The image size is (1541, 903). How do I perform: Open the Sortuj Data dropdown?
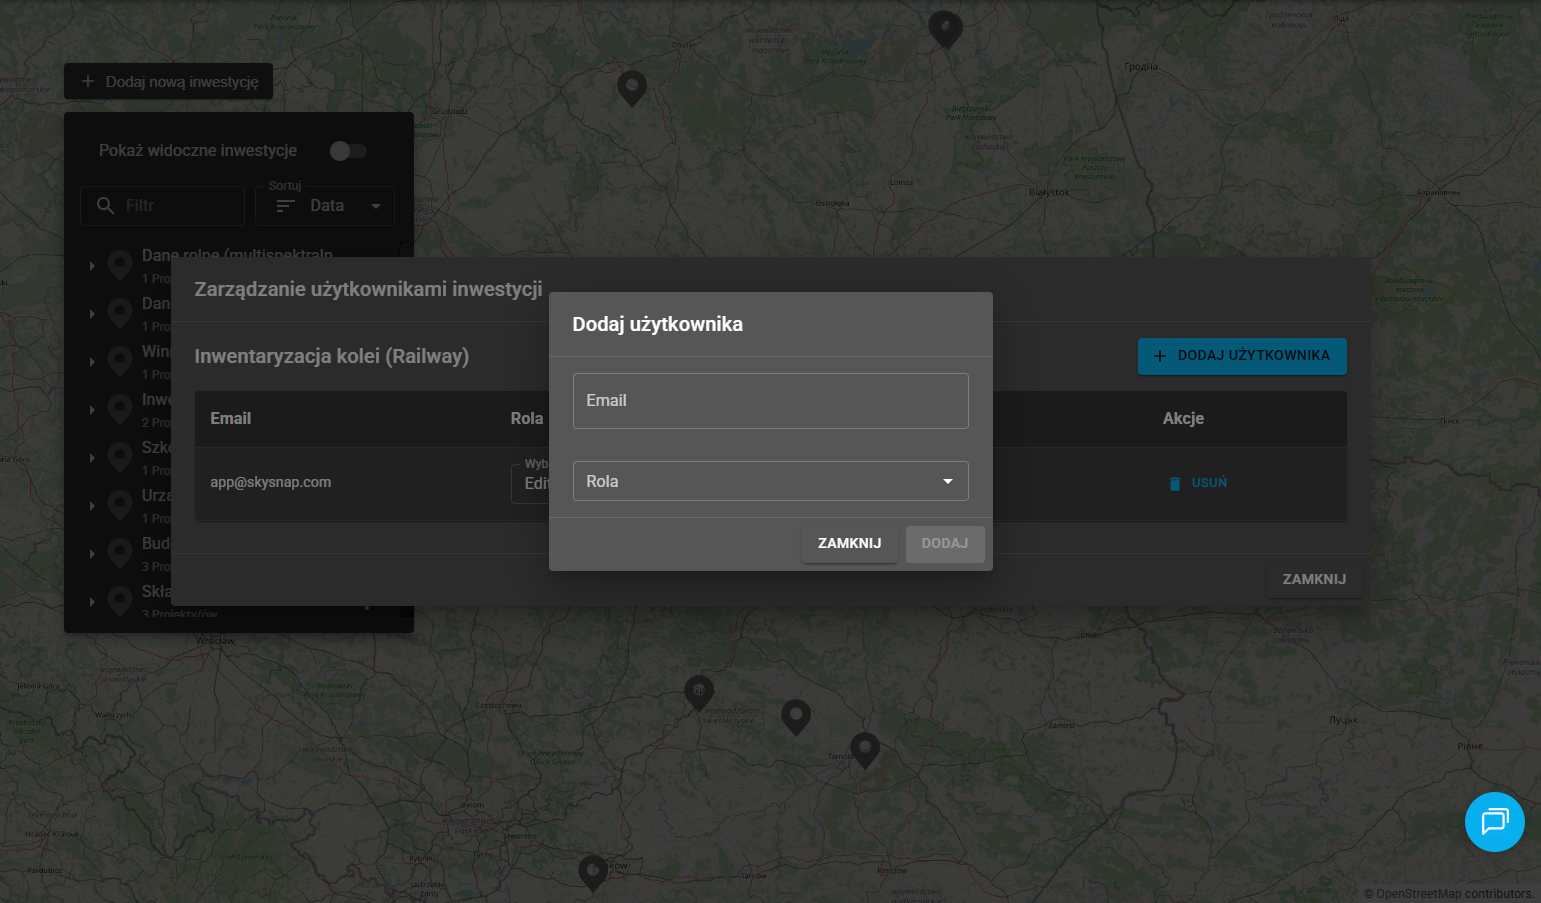(325, 206)
